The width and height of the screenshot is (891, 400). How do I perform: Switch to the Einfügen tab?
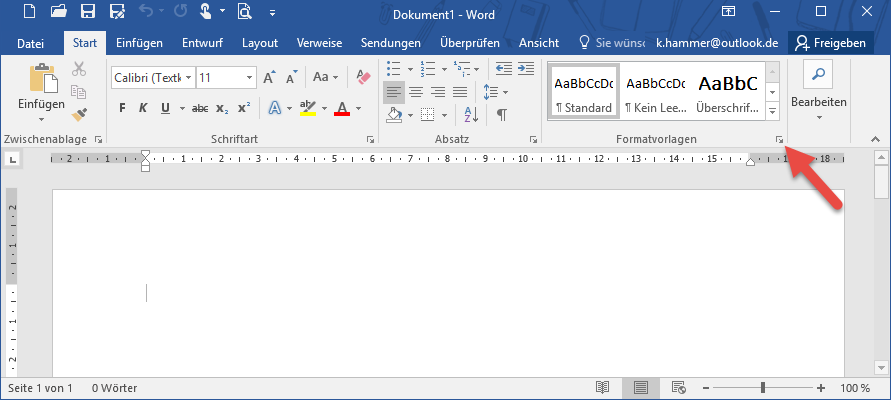[139, 43]
